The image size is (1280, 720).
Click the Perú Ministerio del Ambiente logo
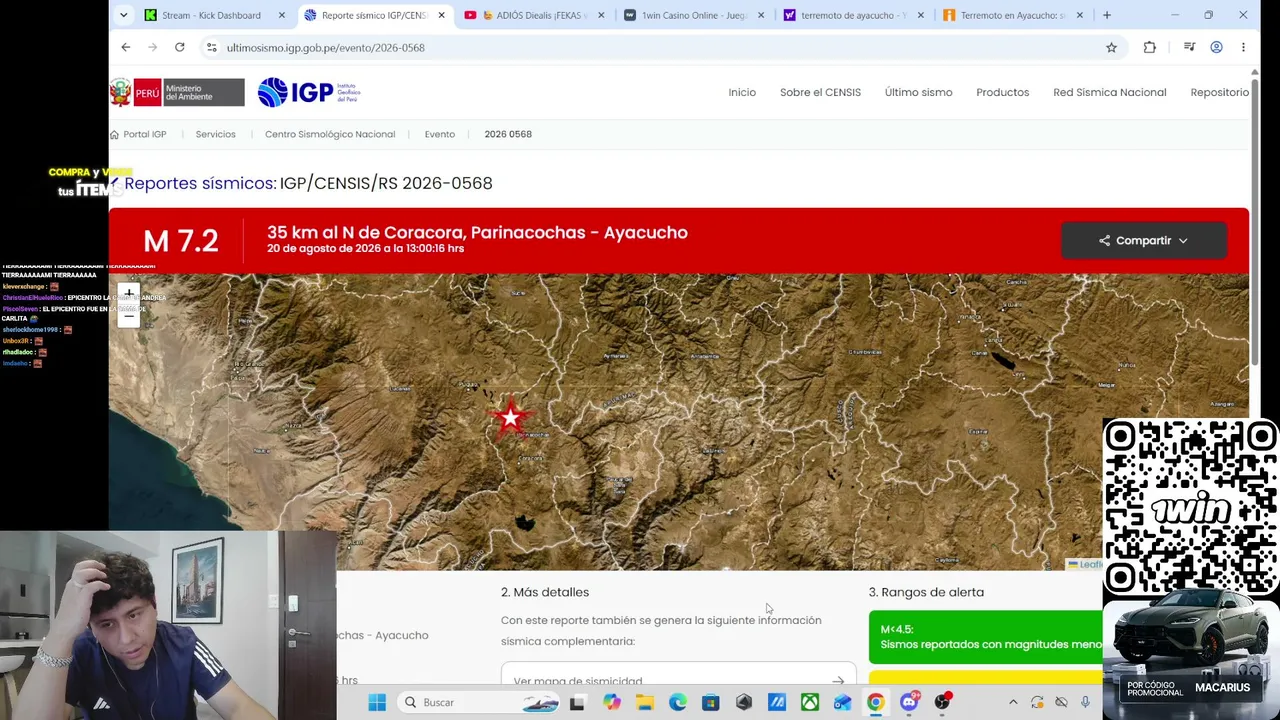[177, 92]
